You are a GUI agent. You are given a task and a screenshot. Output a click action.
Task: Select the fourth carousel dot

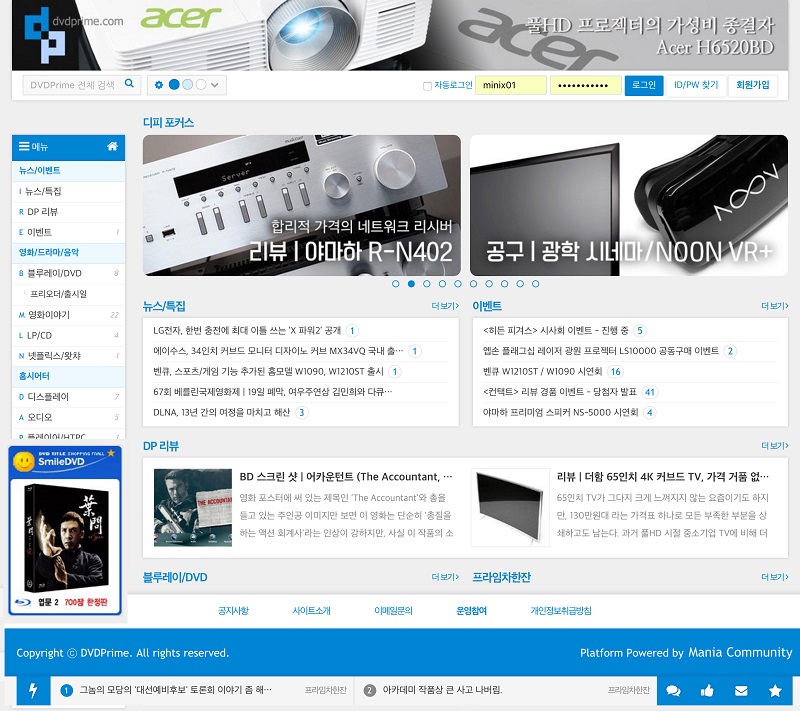[442, 284]
